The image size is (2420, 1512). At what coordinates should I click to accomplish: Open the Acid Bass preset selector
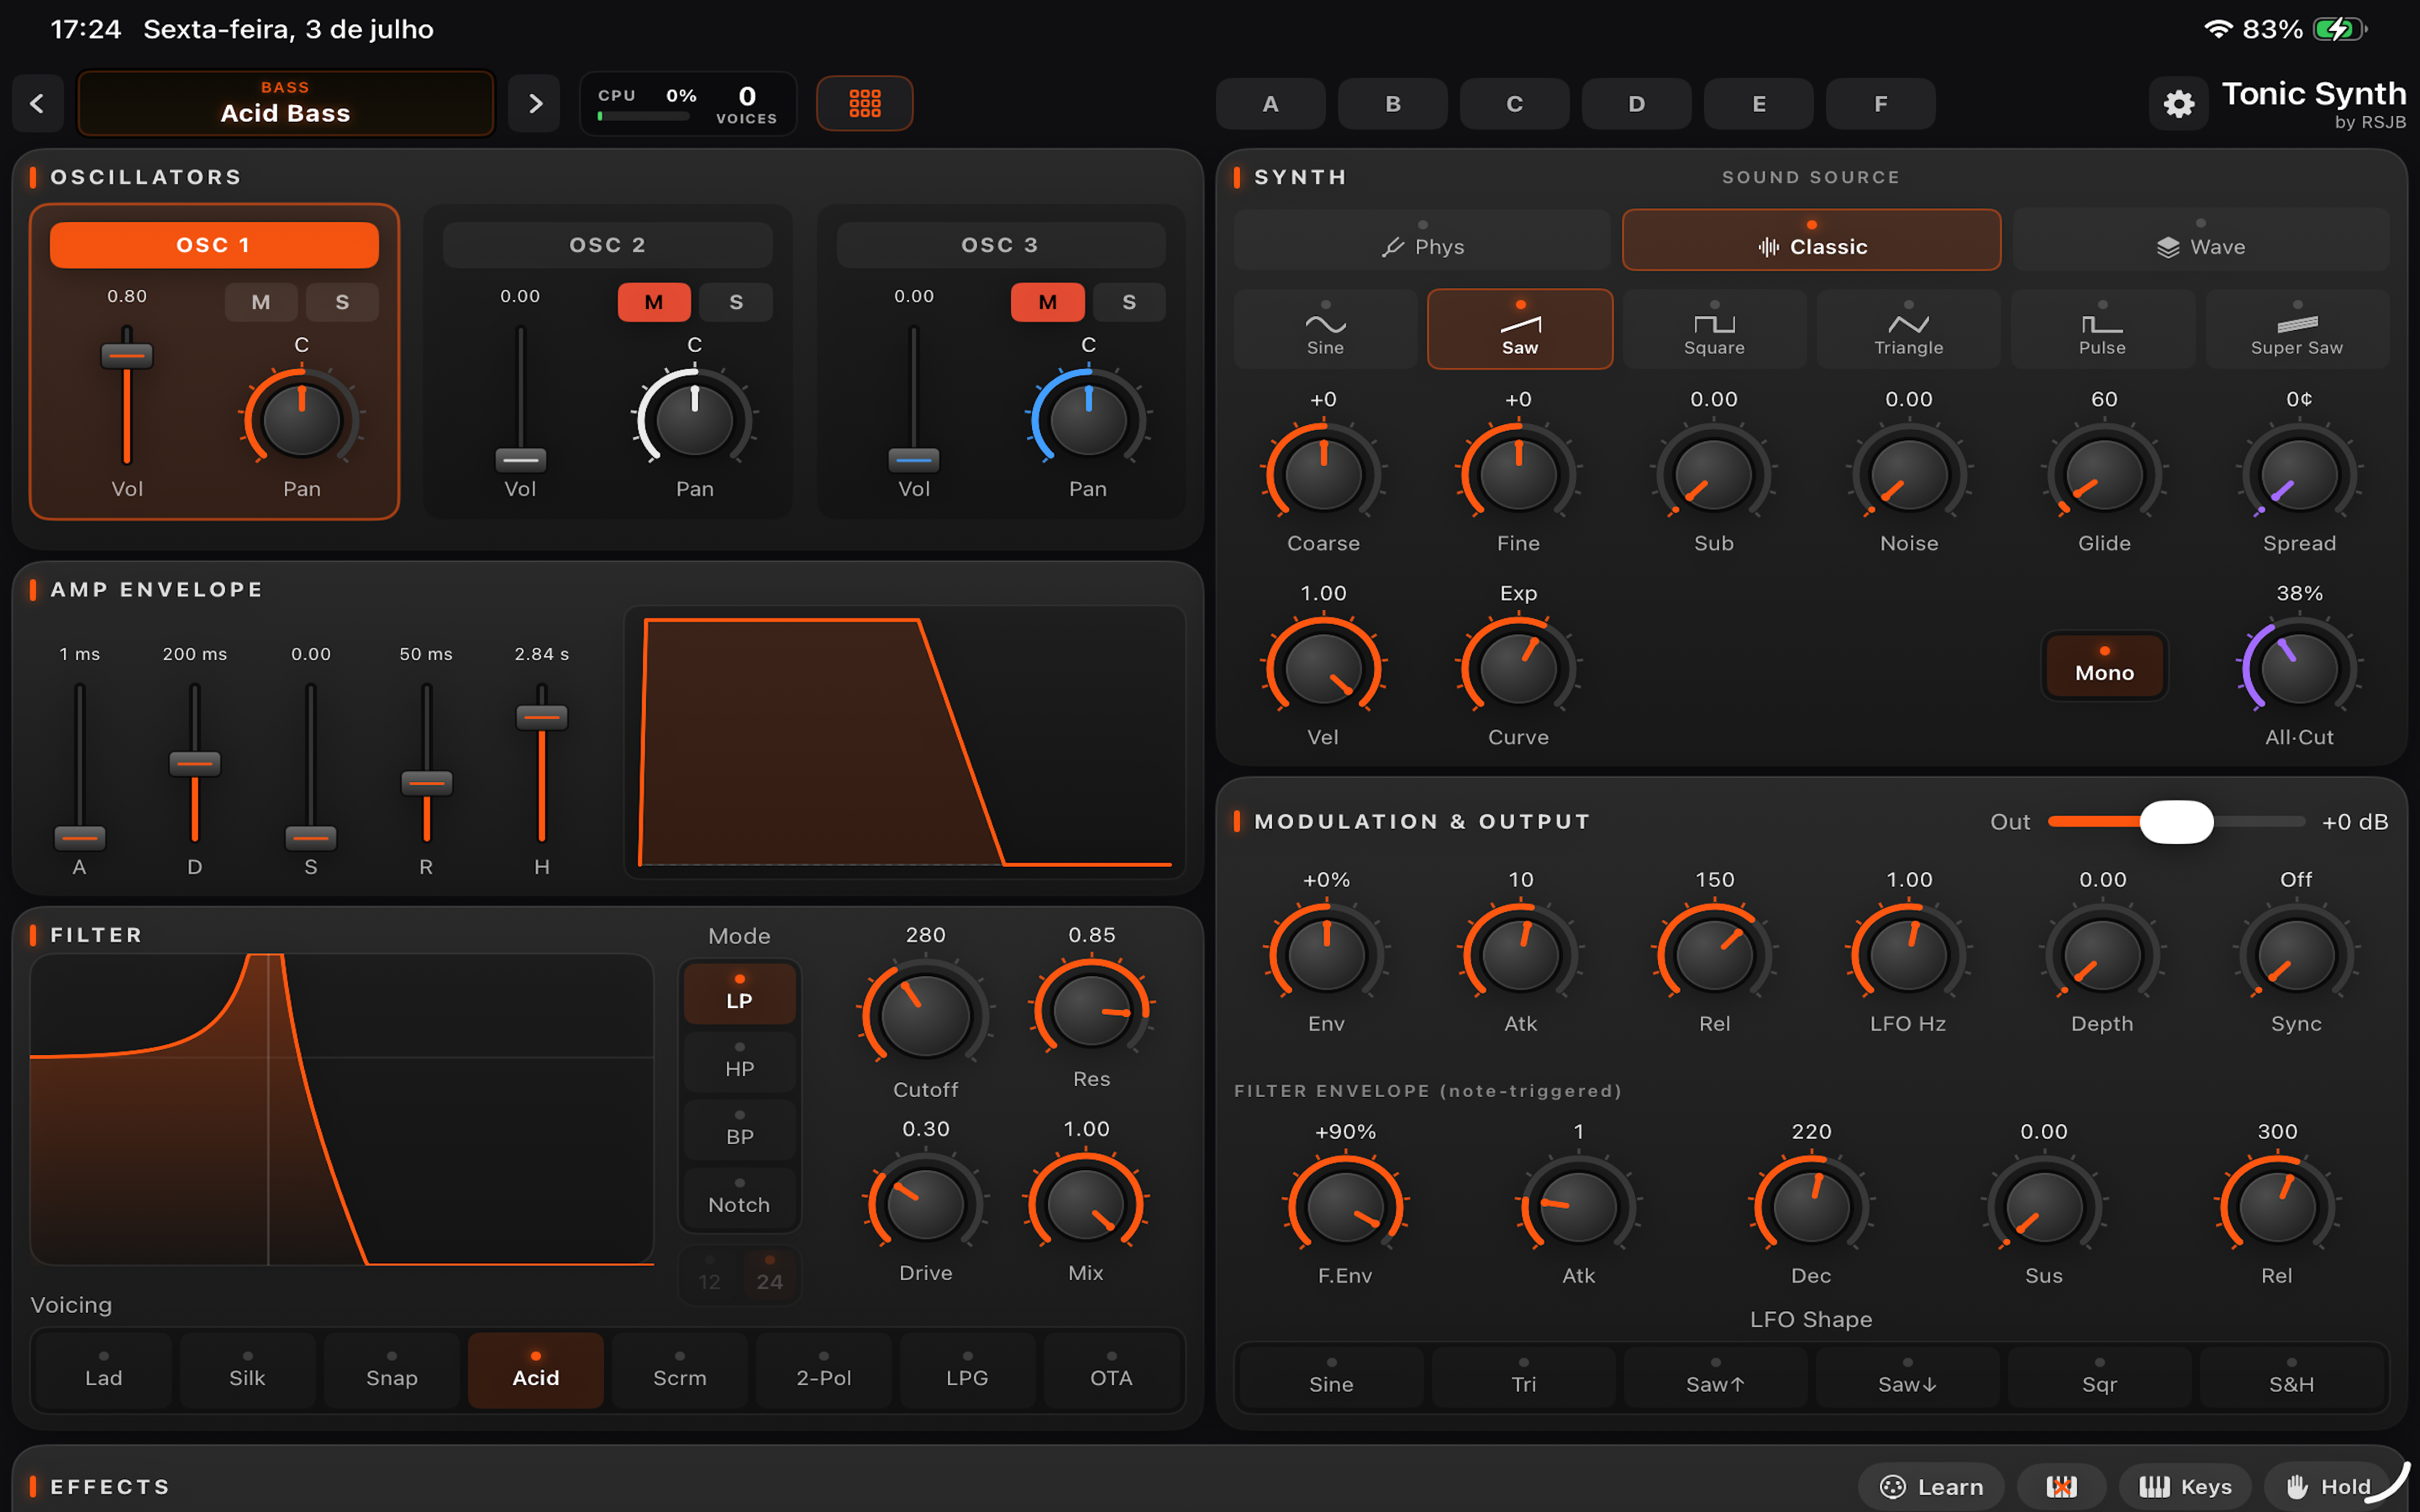pyautogui.click(x=286, y=103)
